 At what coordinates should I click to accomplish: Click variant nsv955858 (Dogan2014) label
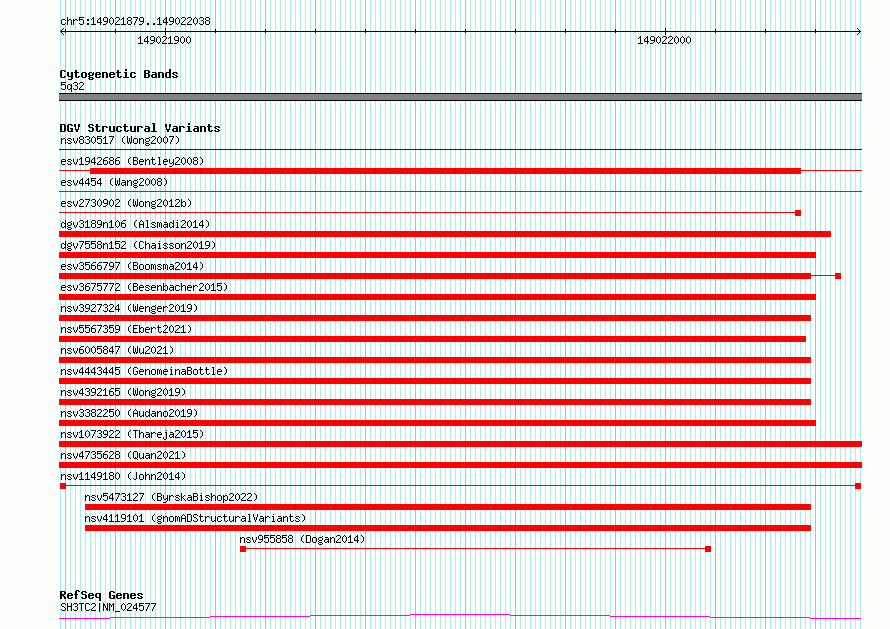click(302, 539)
